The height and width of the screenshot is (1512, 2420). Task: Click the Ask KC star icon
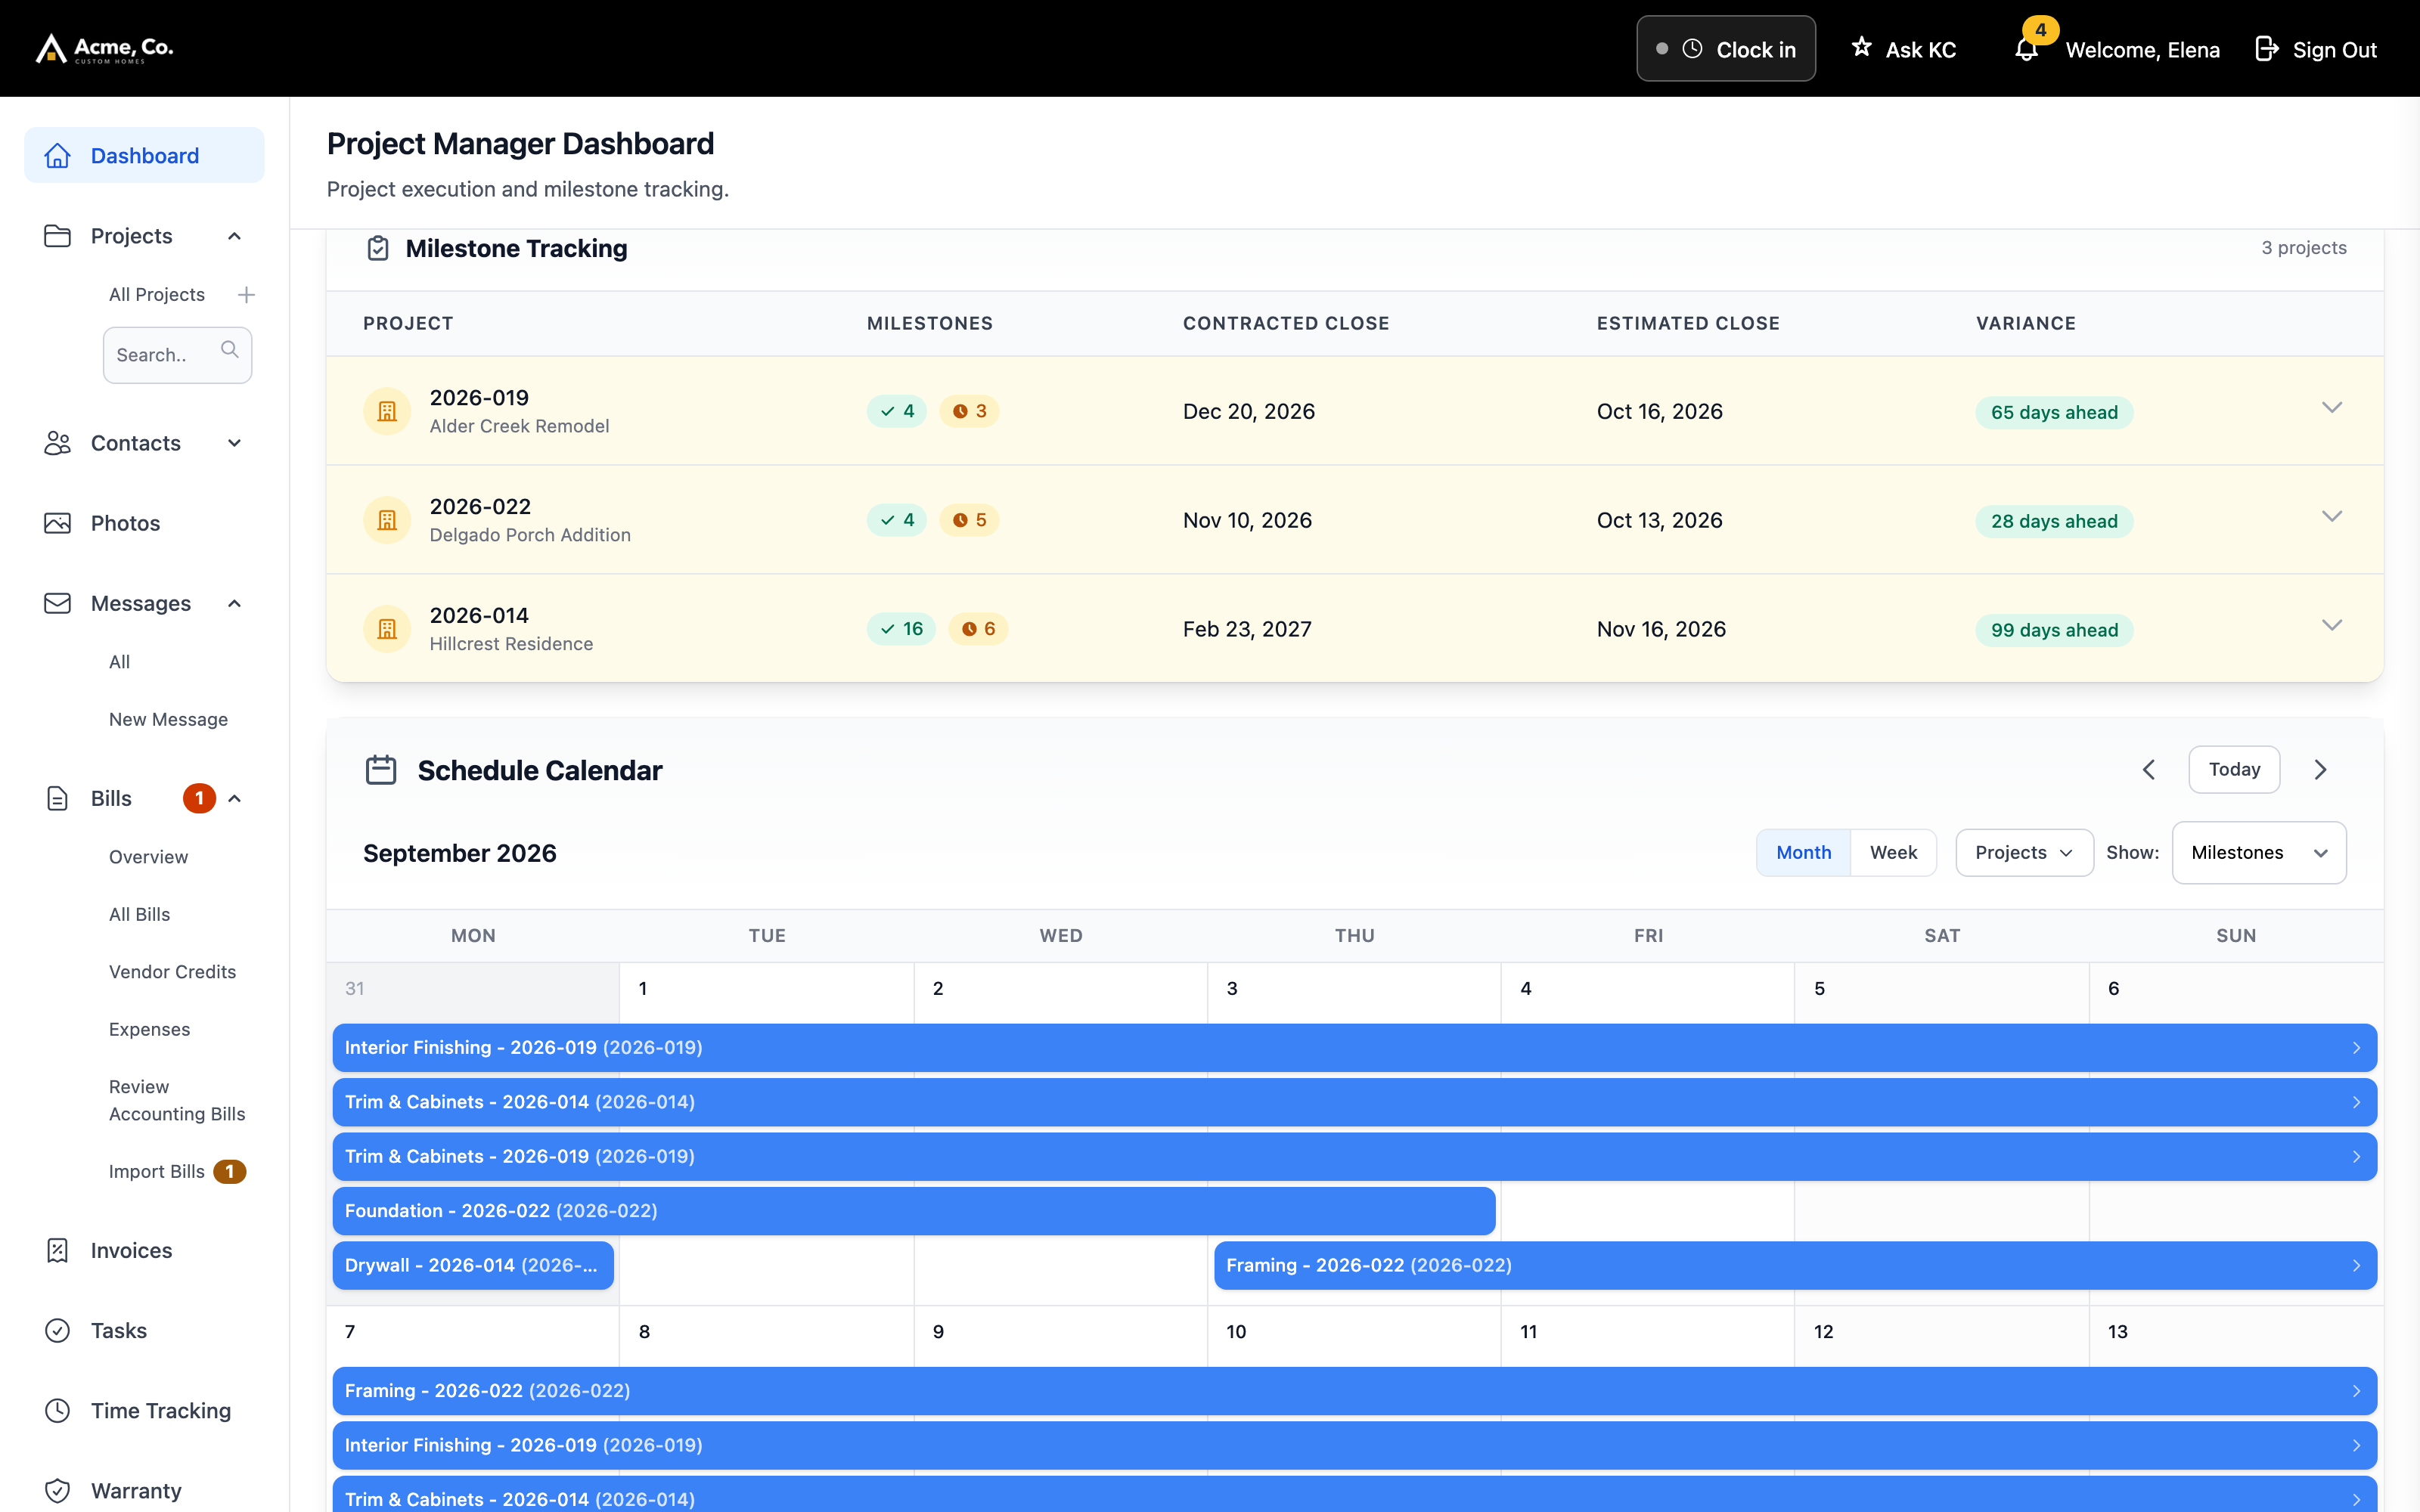pos(1861,47)
